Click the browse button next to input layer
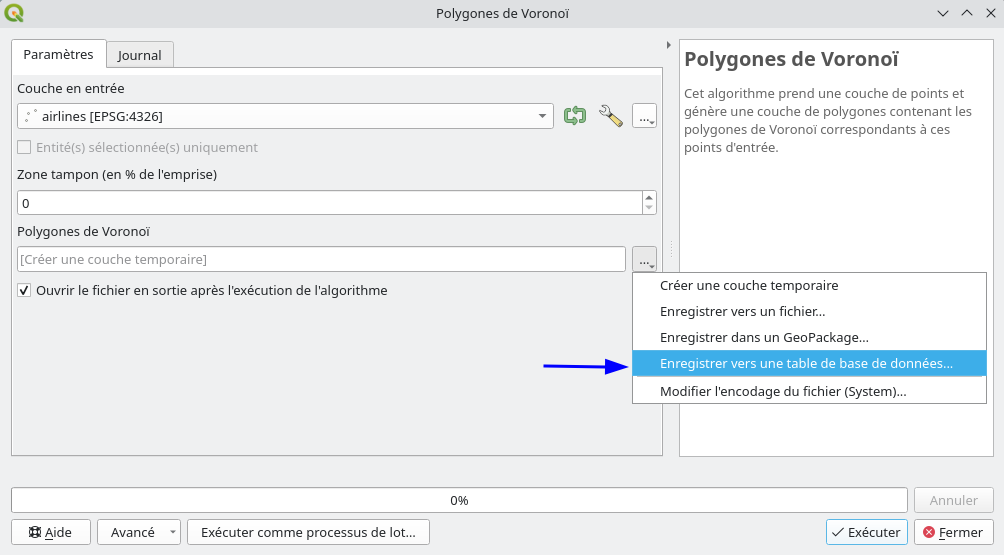The width and height of the screenshot is (1004, 555). 644,116
